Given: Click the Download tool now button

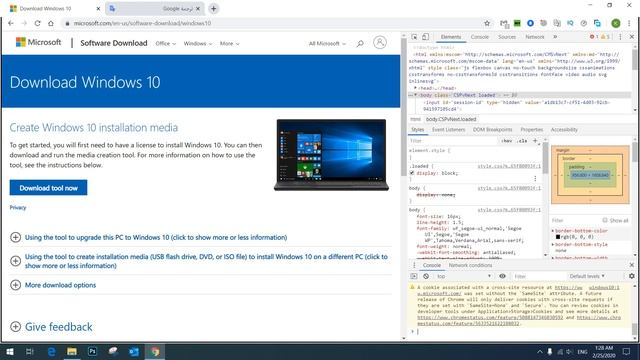Looking at the screenshot, I should (49, 188).
